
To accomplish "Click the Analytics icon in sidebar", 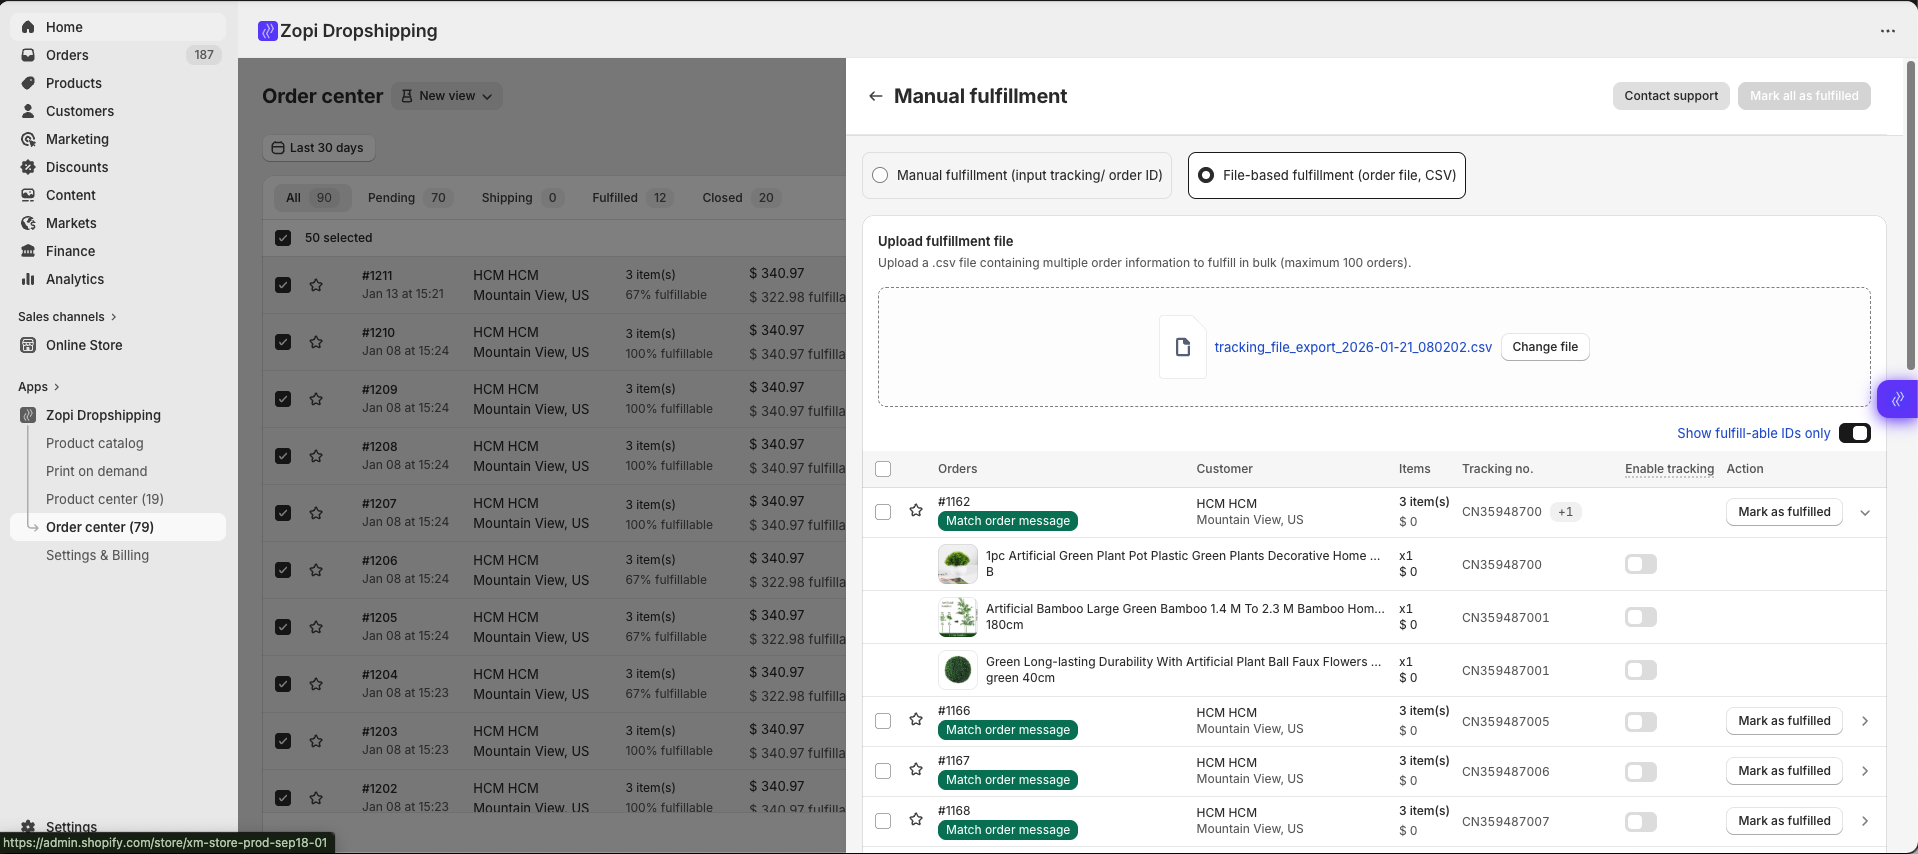I will 28,279.
